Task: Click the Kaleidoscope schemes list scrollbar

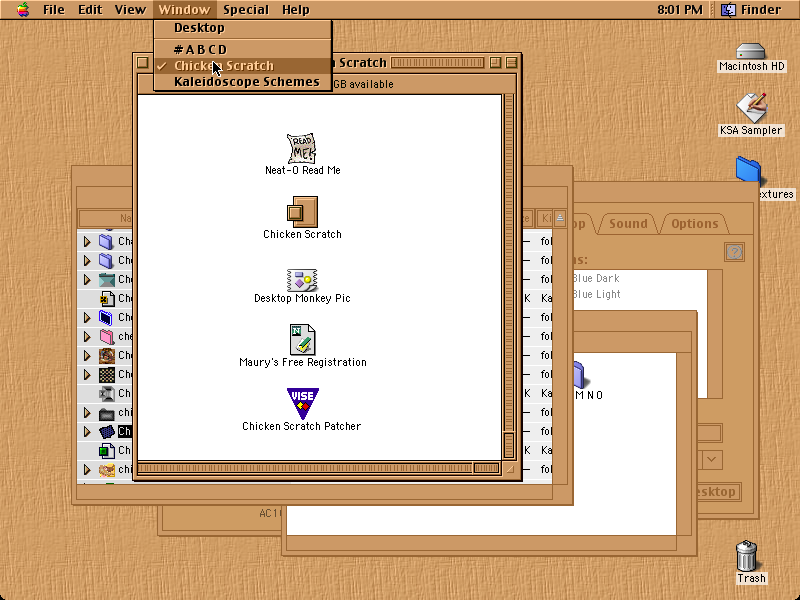Action: tap(715, 334)
